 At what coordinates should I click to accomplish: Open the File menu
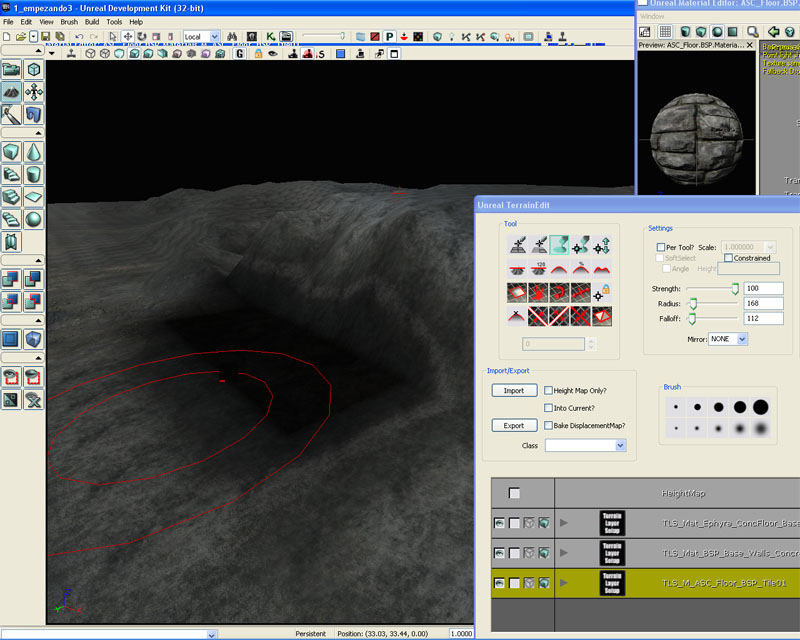(x=8, y=22)
